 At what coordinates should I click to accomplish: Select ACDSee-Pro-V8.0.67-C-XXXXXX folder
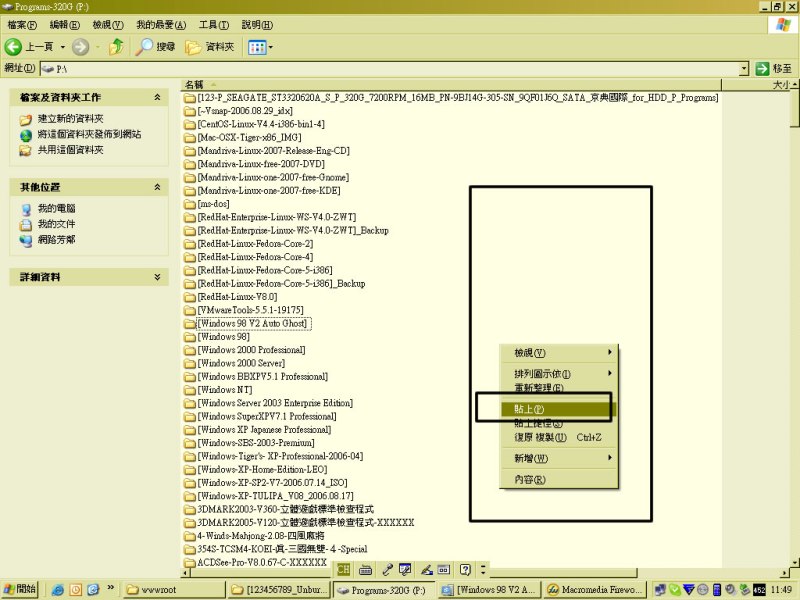pyautogui.click(x=262, y=562)
